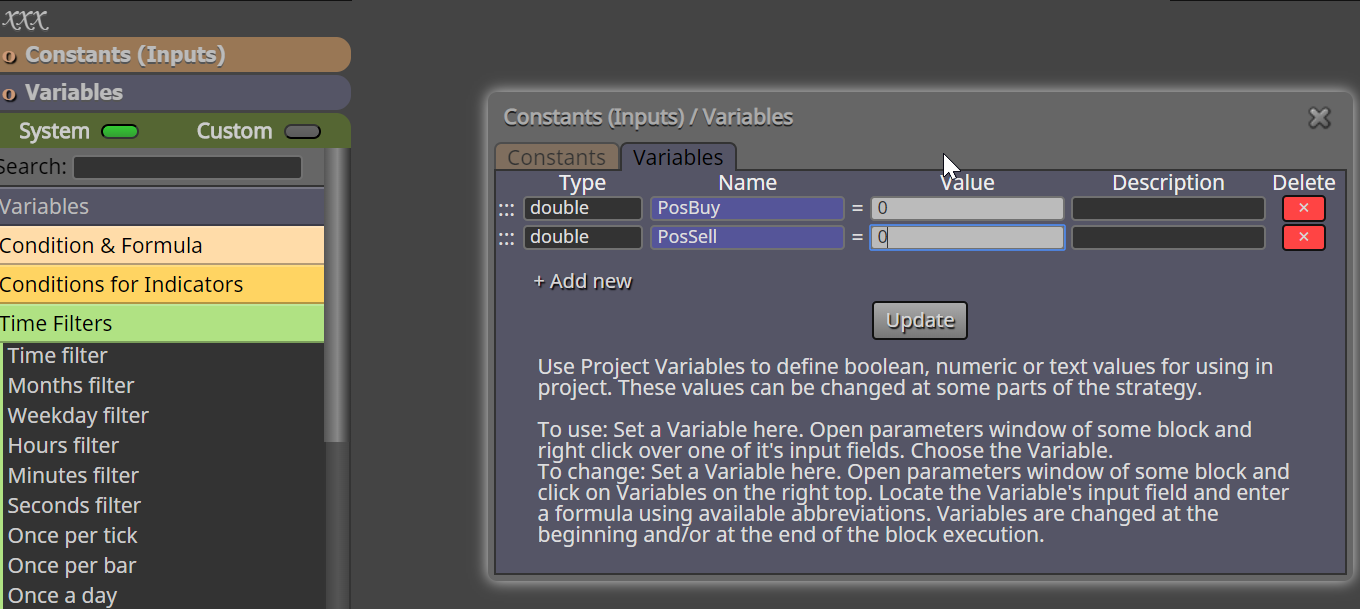Click the Update button

coord(920,321)
